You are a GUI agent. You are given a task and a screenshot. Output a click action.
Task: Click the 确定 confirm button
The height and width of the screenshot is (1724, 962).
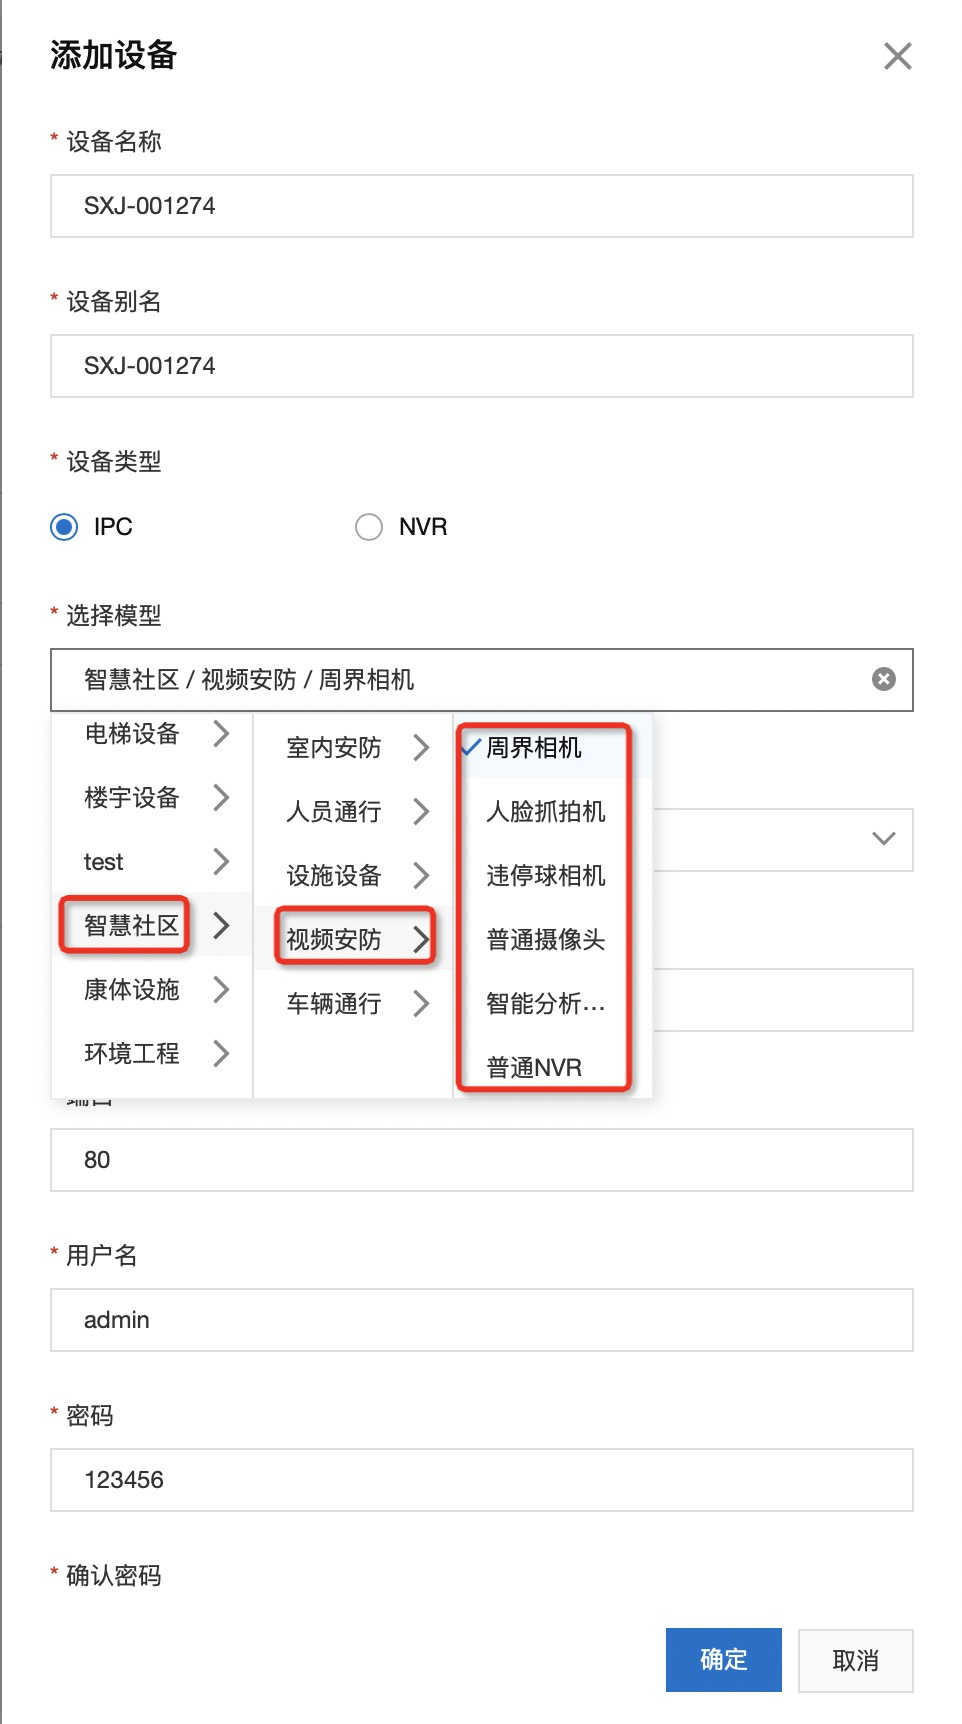723,1660
